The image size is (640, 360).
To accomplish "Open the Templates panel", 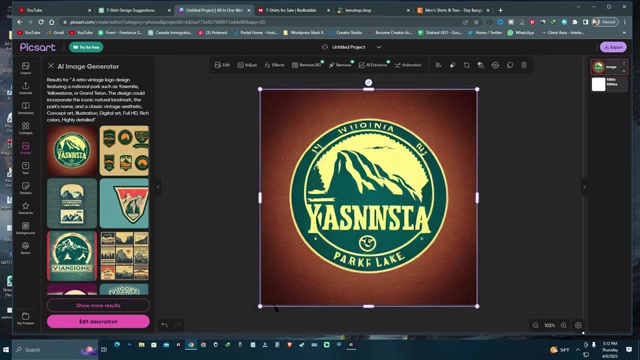I will click(25, 108).
